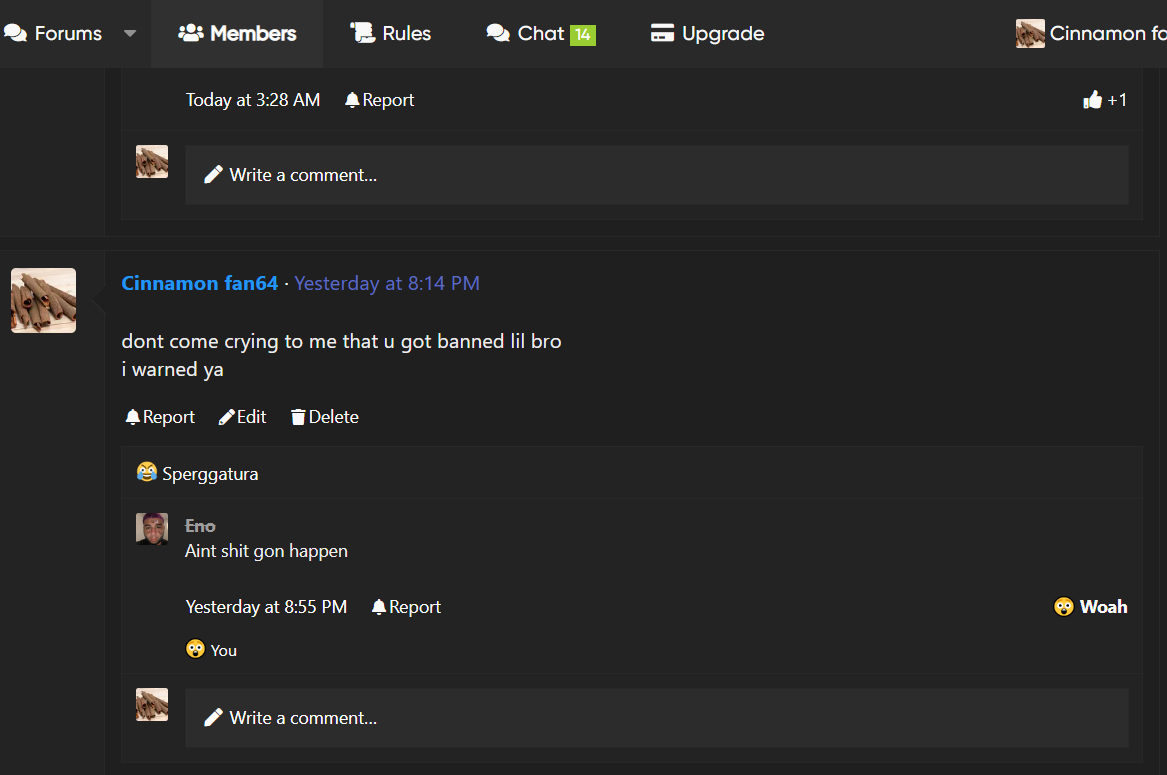Click Cinnamon fan64's cinnamon sticks avatar
The height and width of the screenshot is (775, 1167).
click(x=43, y=300)
